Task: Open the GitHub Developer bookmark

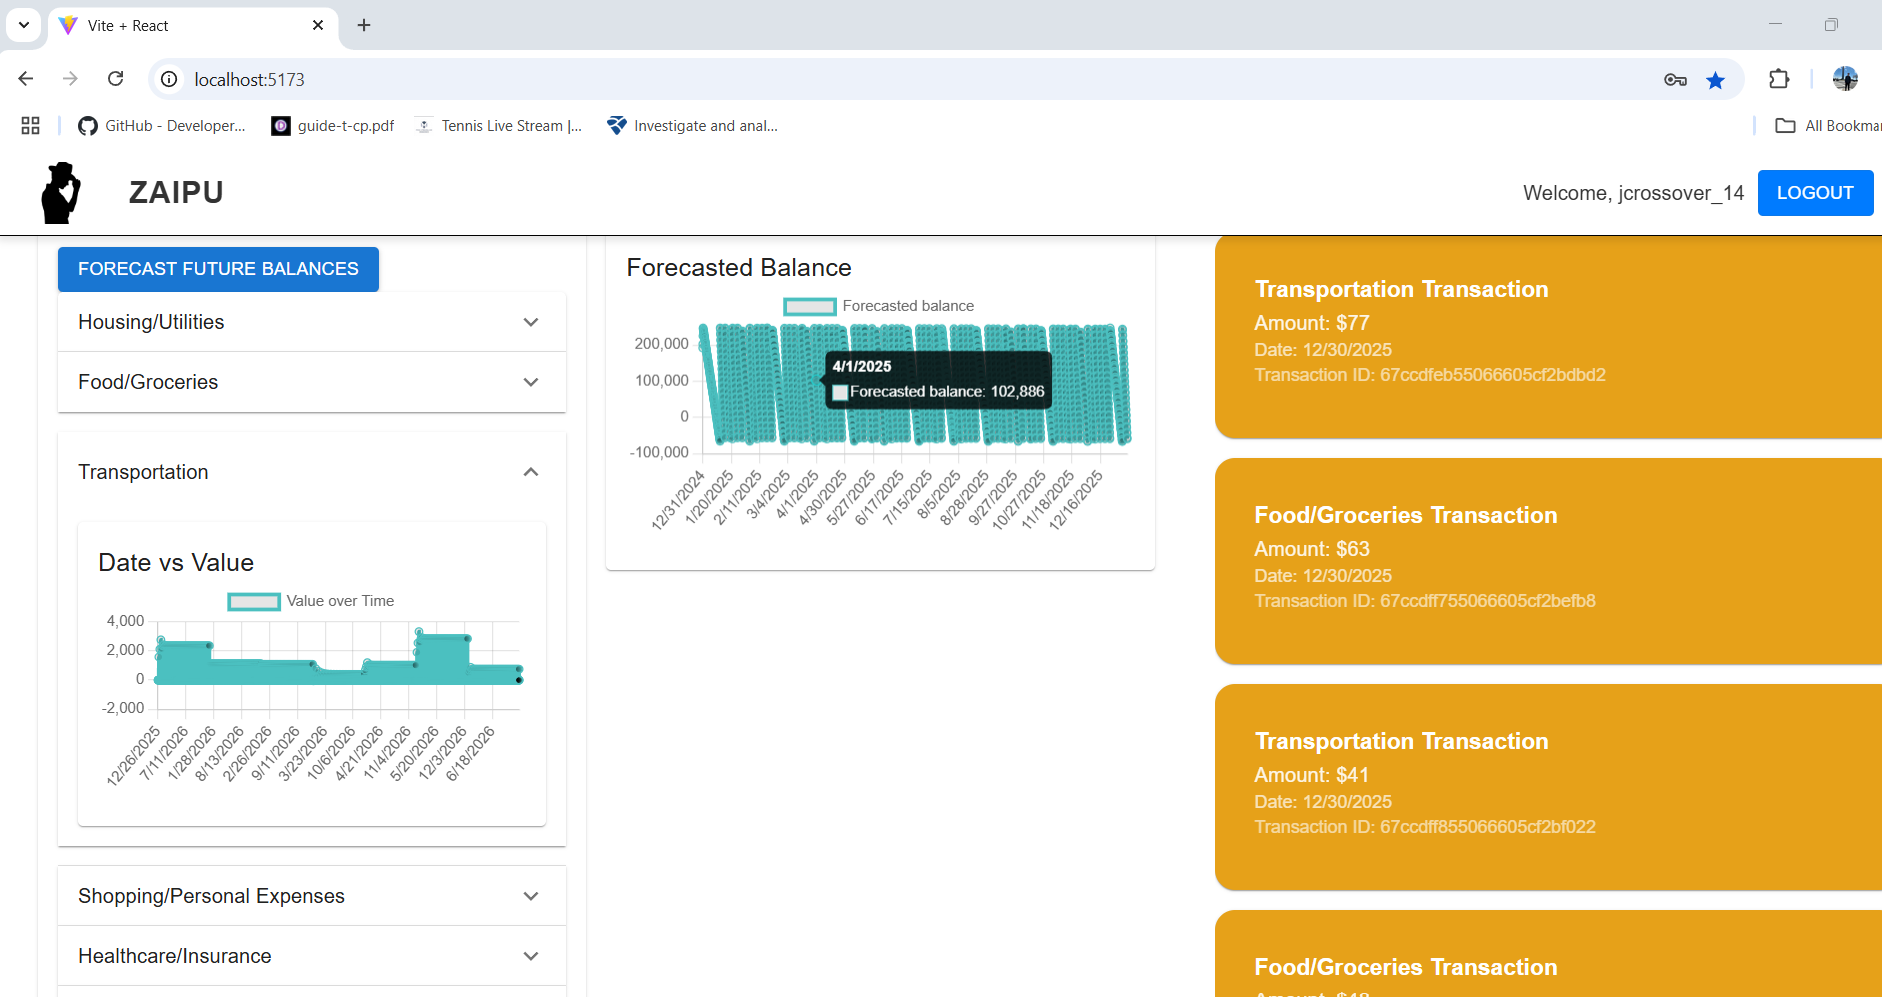Action: click(162, 126)
